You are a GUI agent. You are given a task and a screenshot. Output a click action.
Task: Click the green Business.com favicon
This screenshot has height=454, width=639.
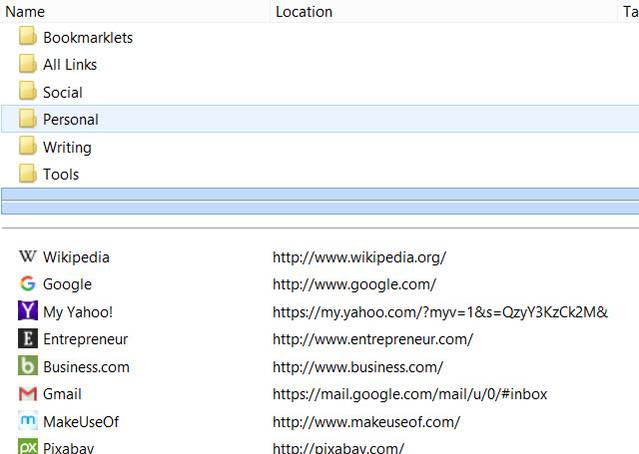click(28, 366)
